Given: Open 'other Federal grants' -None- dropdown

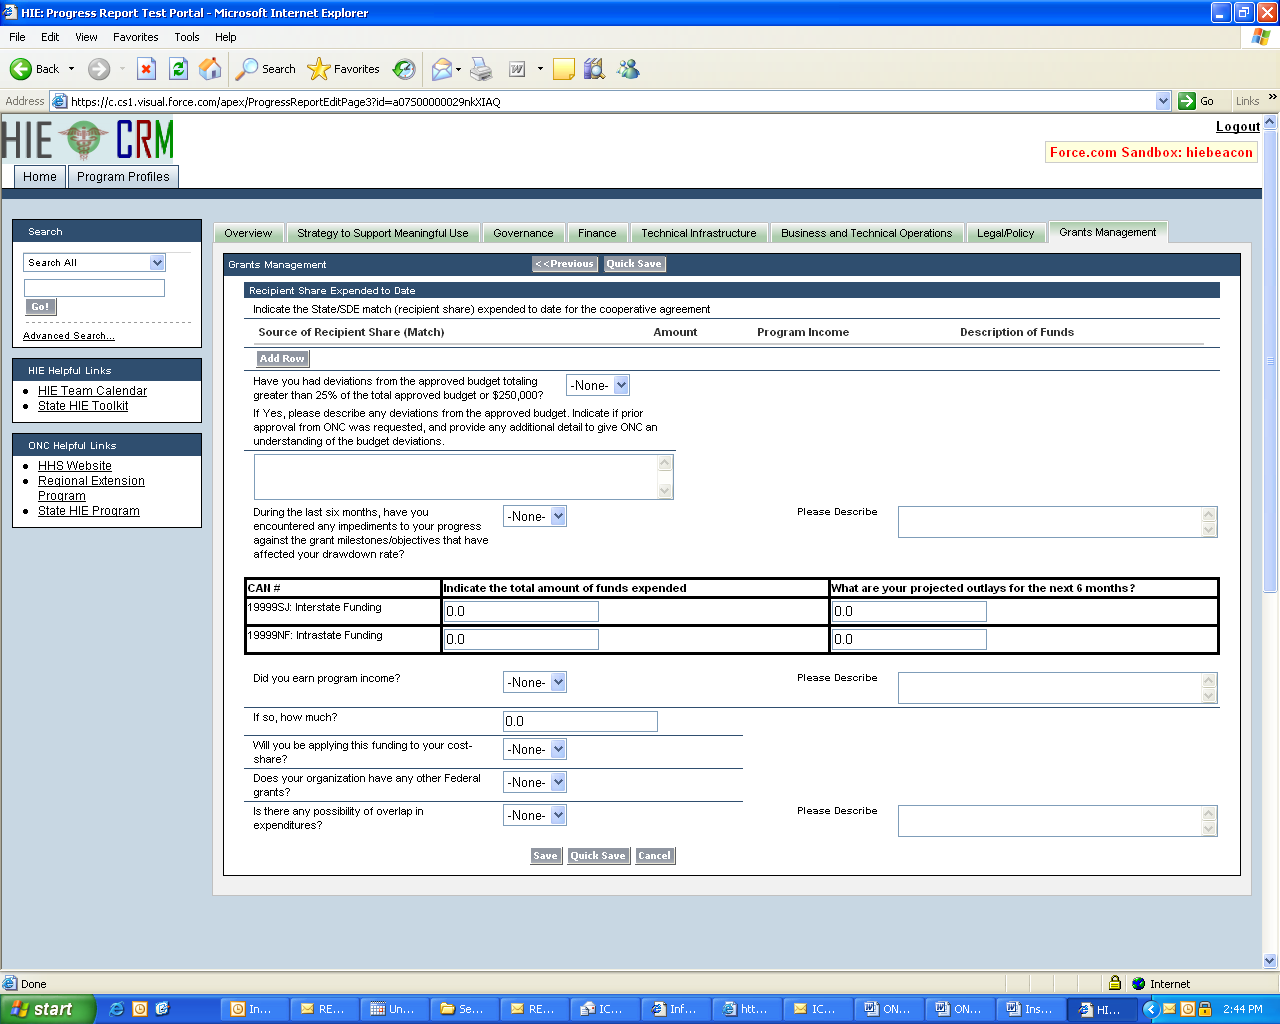Looking at the screenshot, I should 535,782.
